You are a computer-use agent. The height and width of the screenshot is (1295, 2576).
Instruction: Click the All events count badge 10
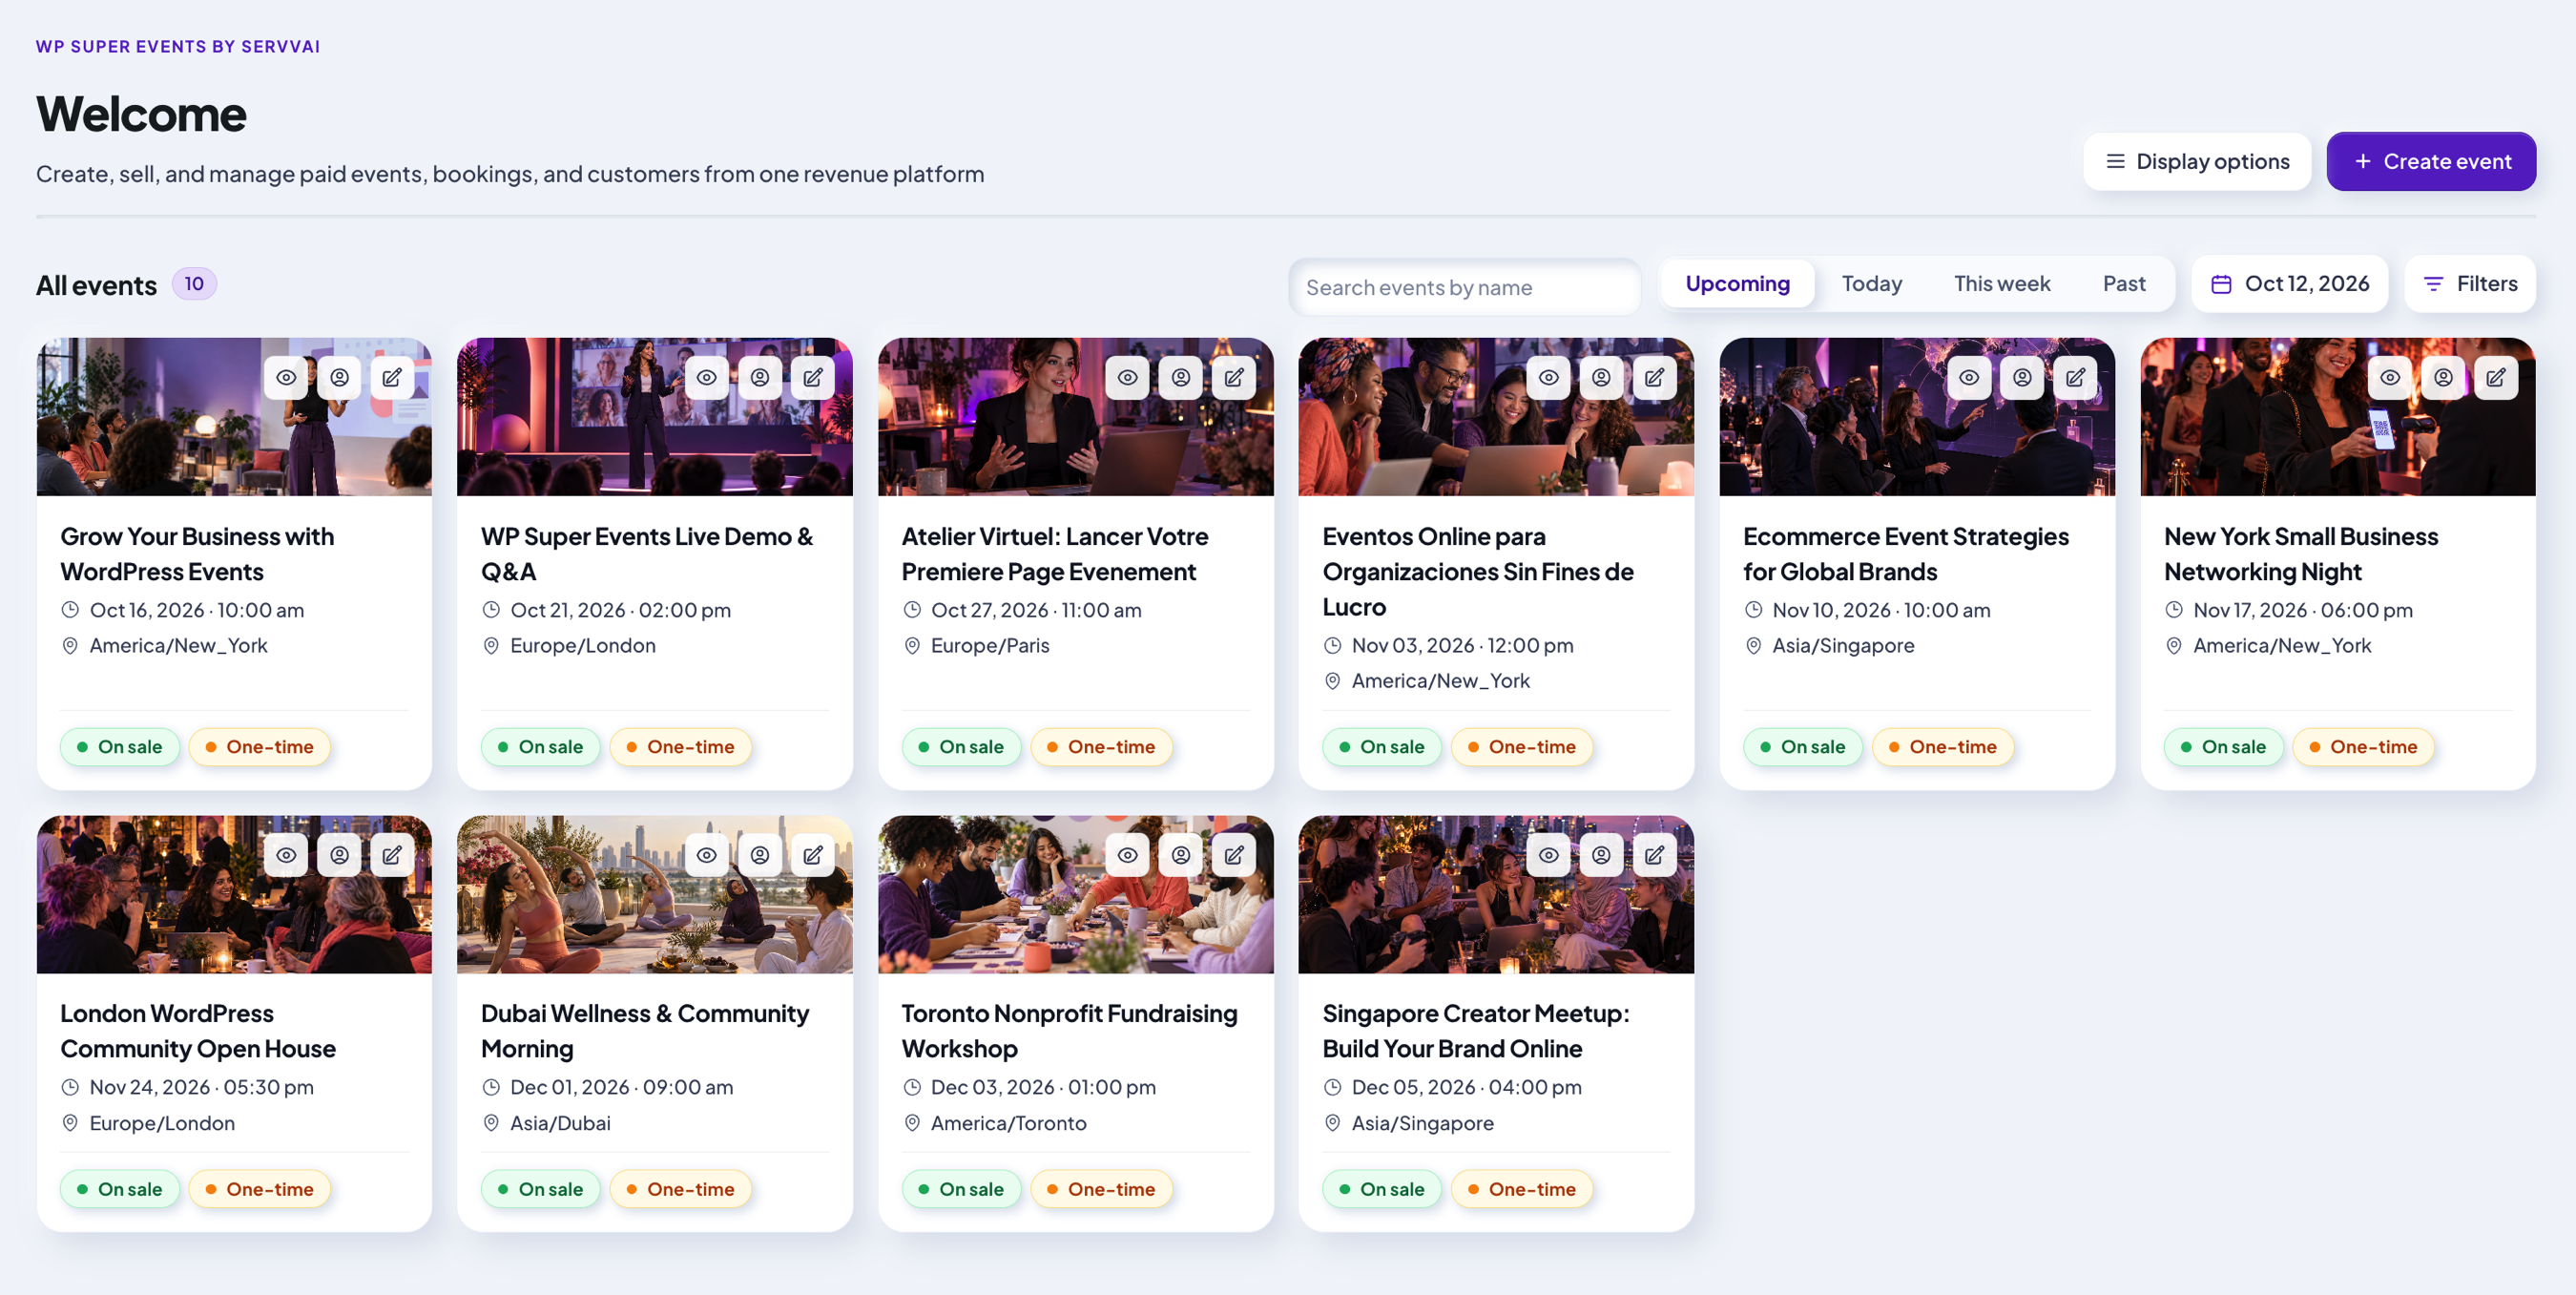click(x=194, y=284)
